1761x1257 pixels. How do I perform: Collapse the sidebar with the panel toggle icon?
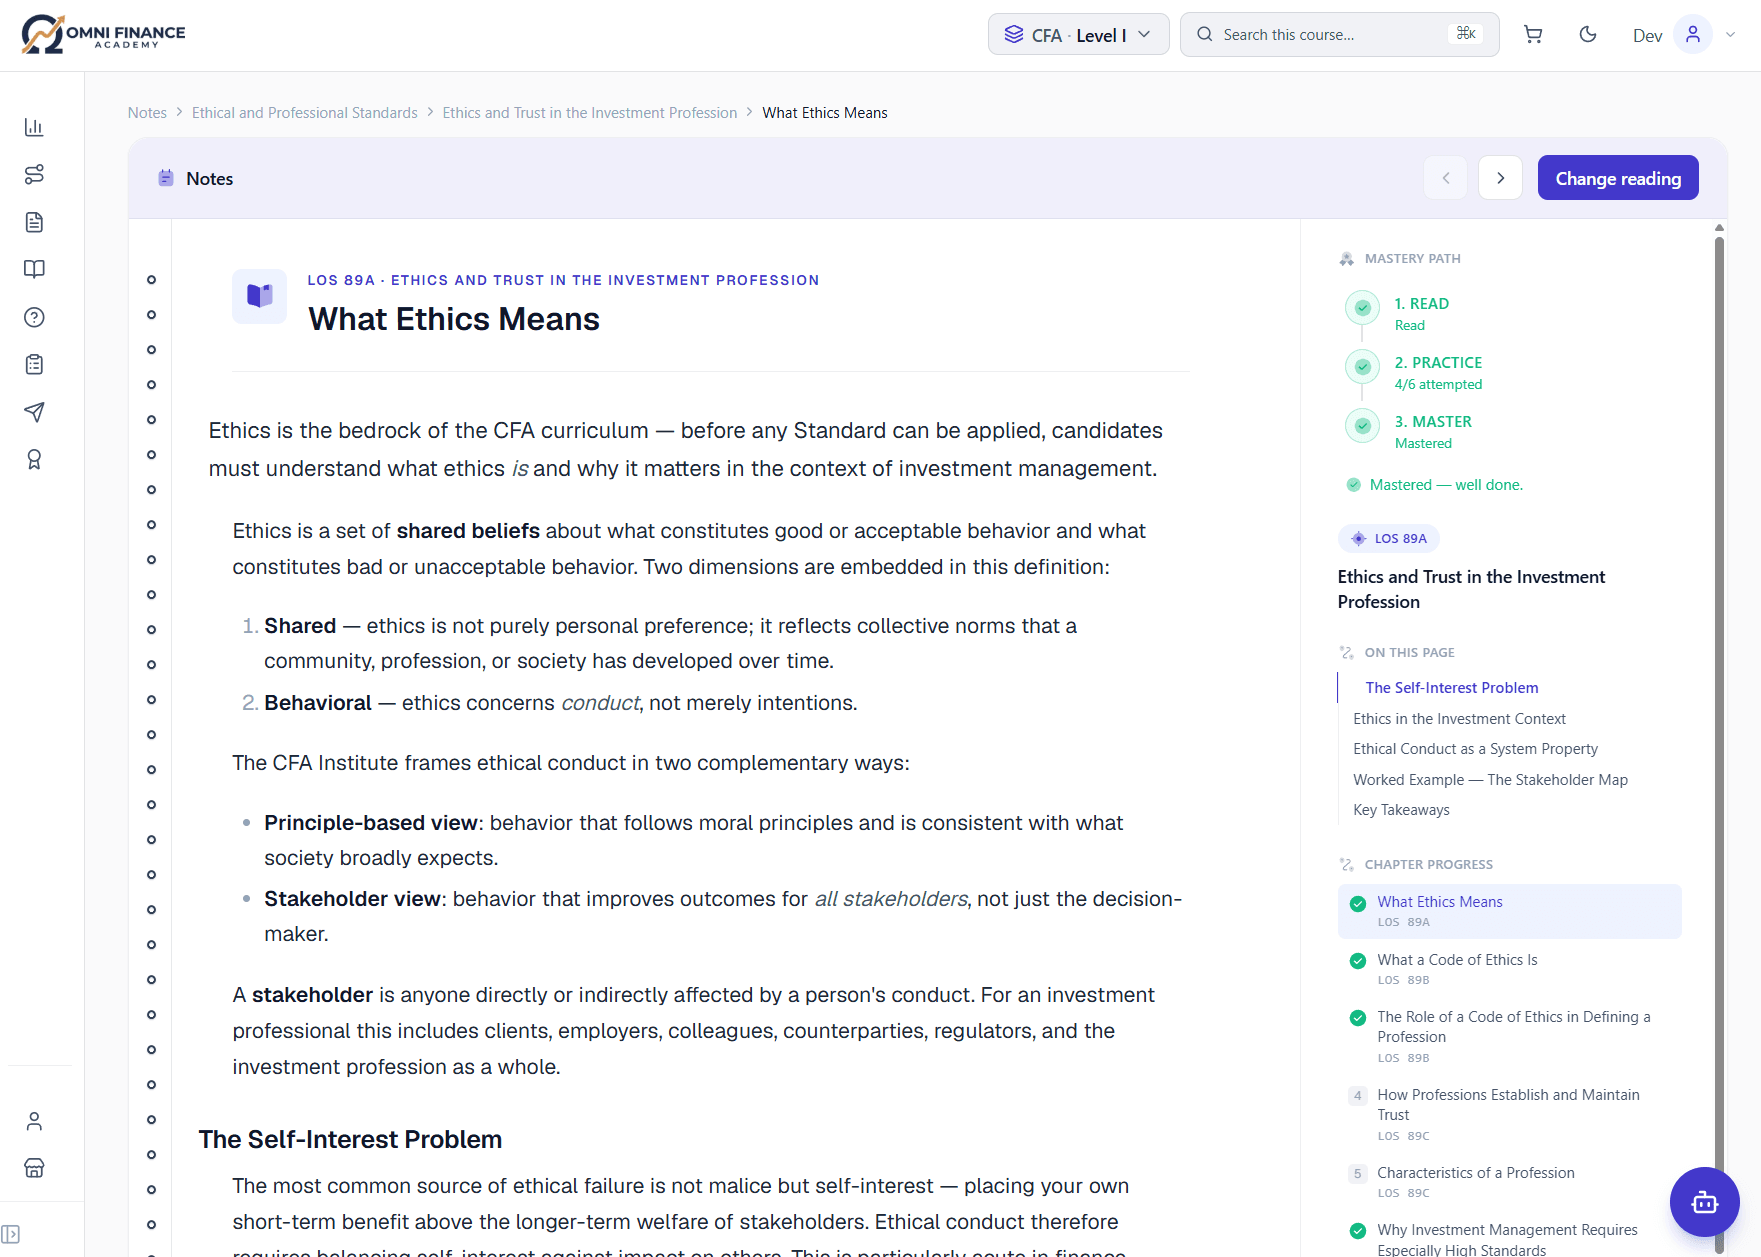pyautogui.click(x=11, y=1234)
